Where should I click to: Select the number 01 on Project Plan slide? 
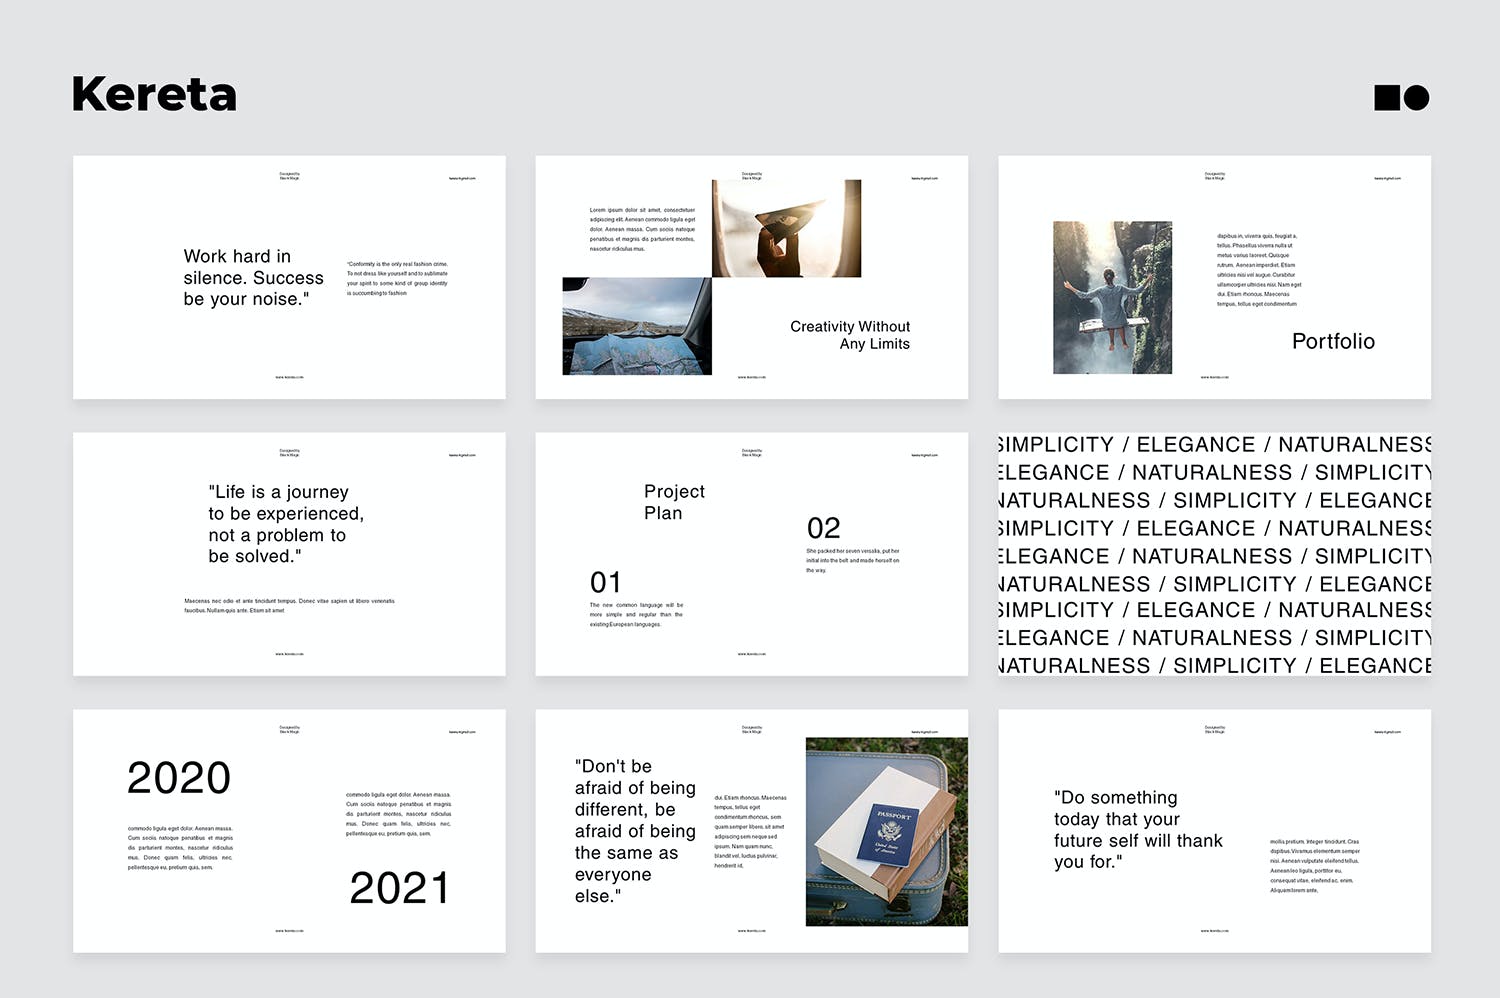coord(606,583)
